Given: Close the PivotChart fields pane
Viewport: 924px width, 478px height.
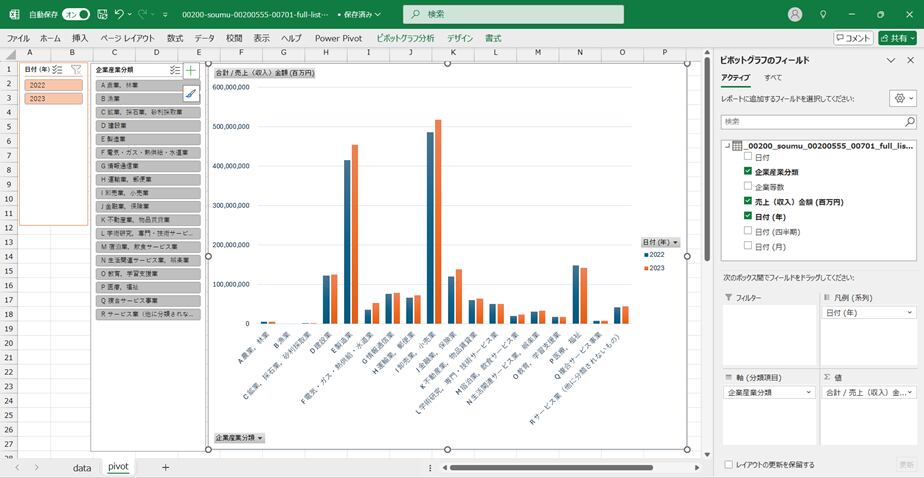Looking at the screenshot, I should (x=907, y=60).
